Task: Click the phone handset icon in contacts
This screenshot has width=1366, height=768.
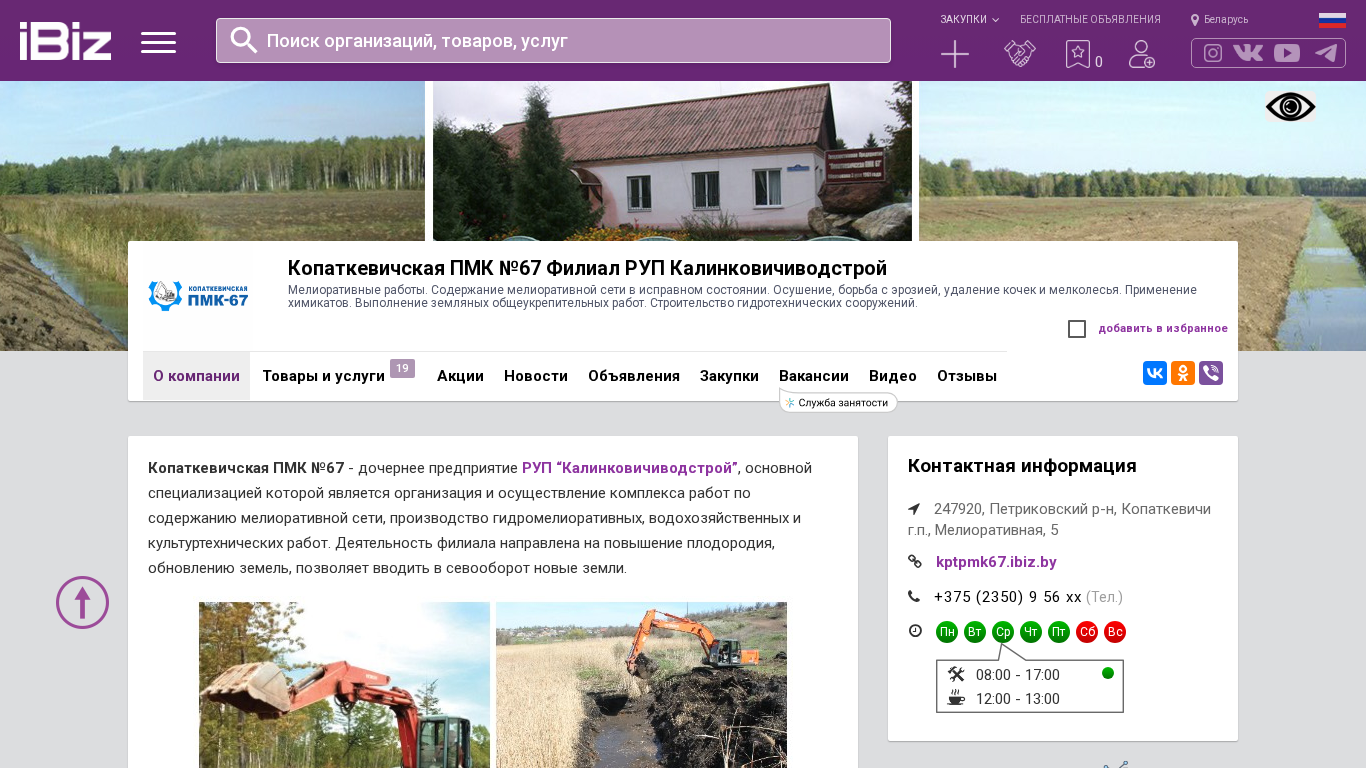Action: (914, 597)
